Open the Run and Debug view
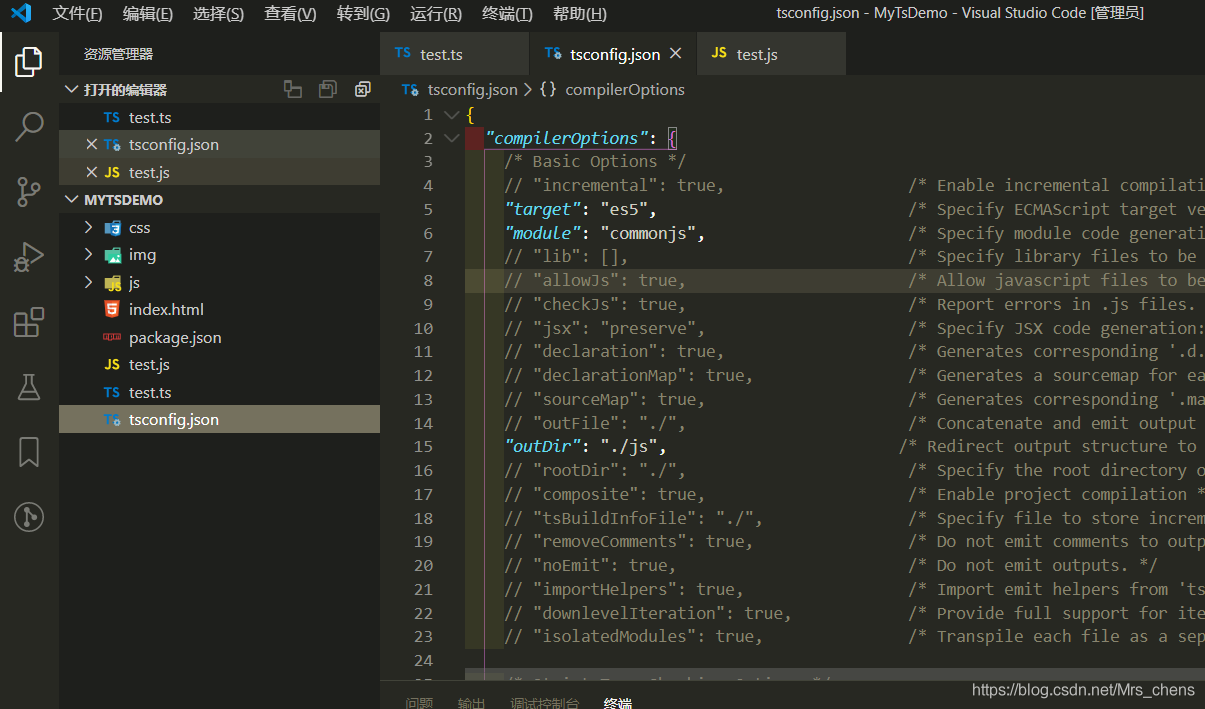Viewport: 1205px width, 709px height. coord(29,257)
